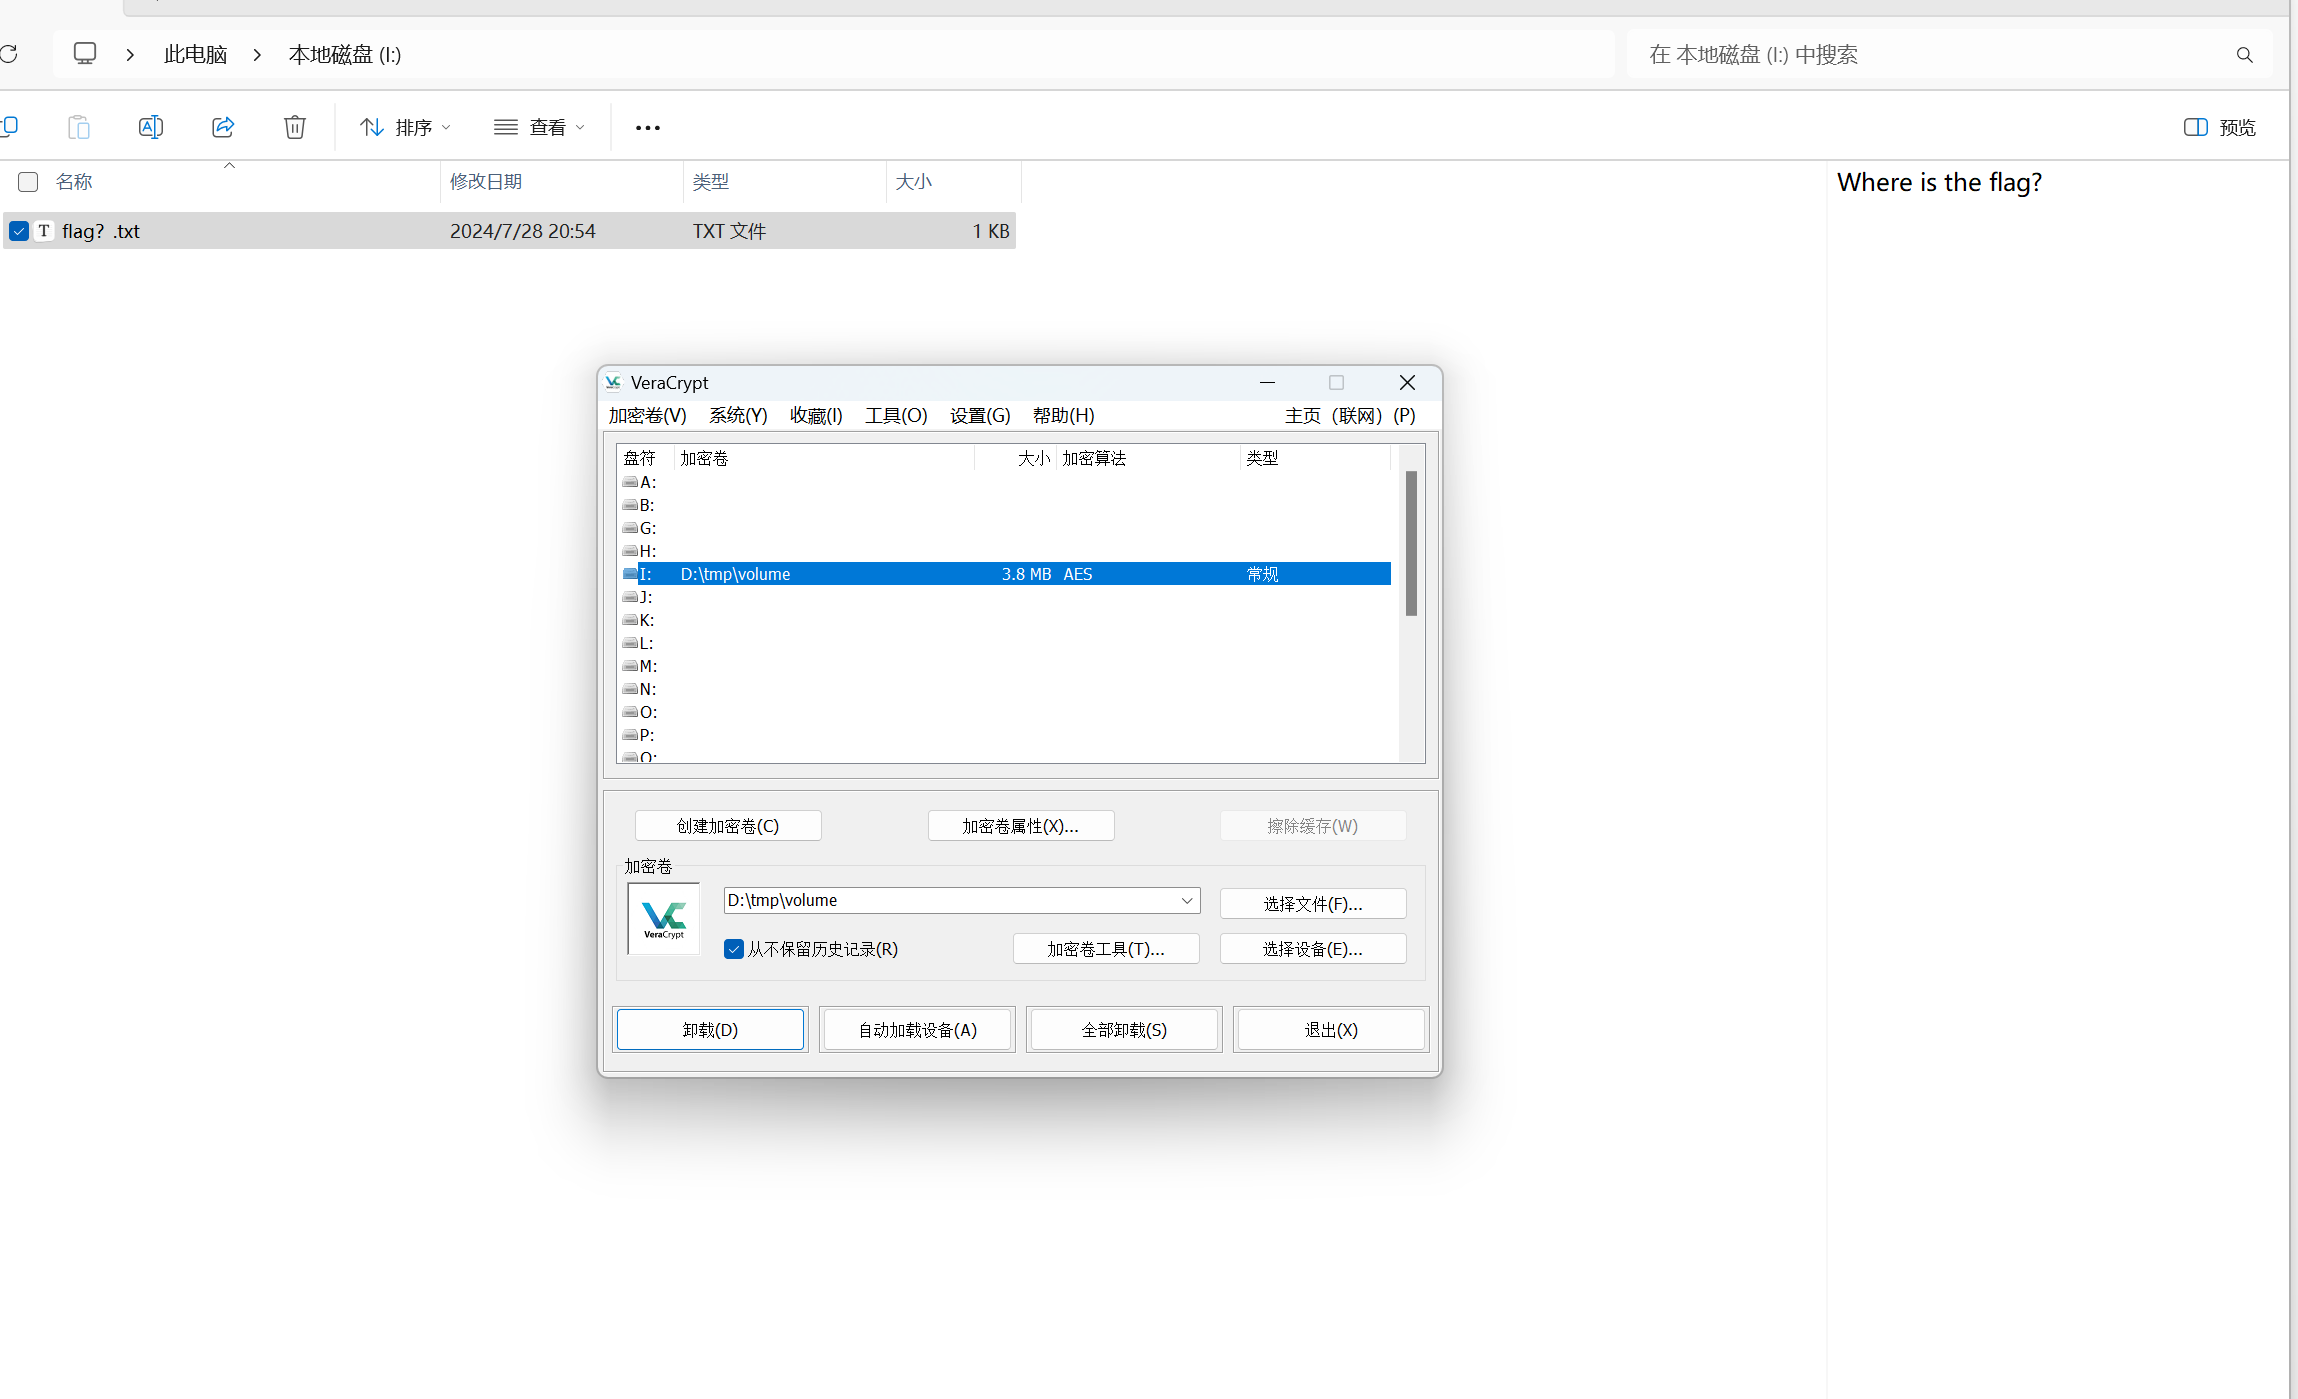The width and height of the screenshot is (2298, 1399).
Task: Click VeraCrypt title bar icon
Action: pyautogui.click(x=613, y=383)
